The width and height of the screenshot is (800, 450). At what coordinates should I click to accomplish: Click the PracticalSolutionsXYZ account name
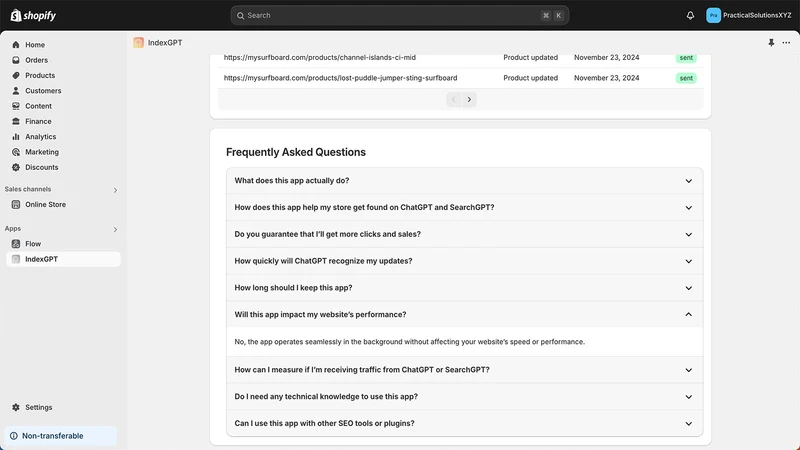click(757, 15)
